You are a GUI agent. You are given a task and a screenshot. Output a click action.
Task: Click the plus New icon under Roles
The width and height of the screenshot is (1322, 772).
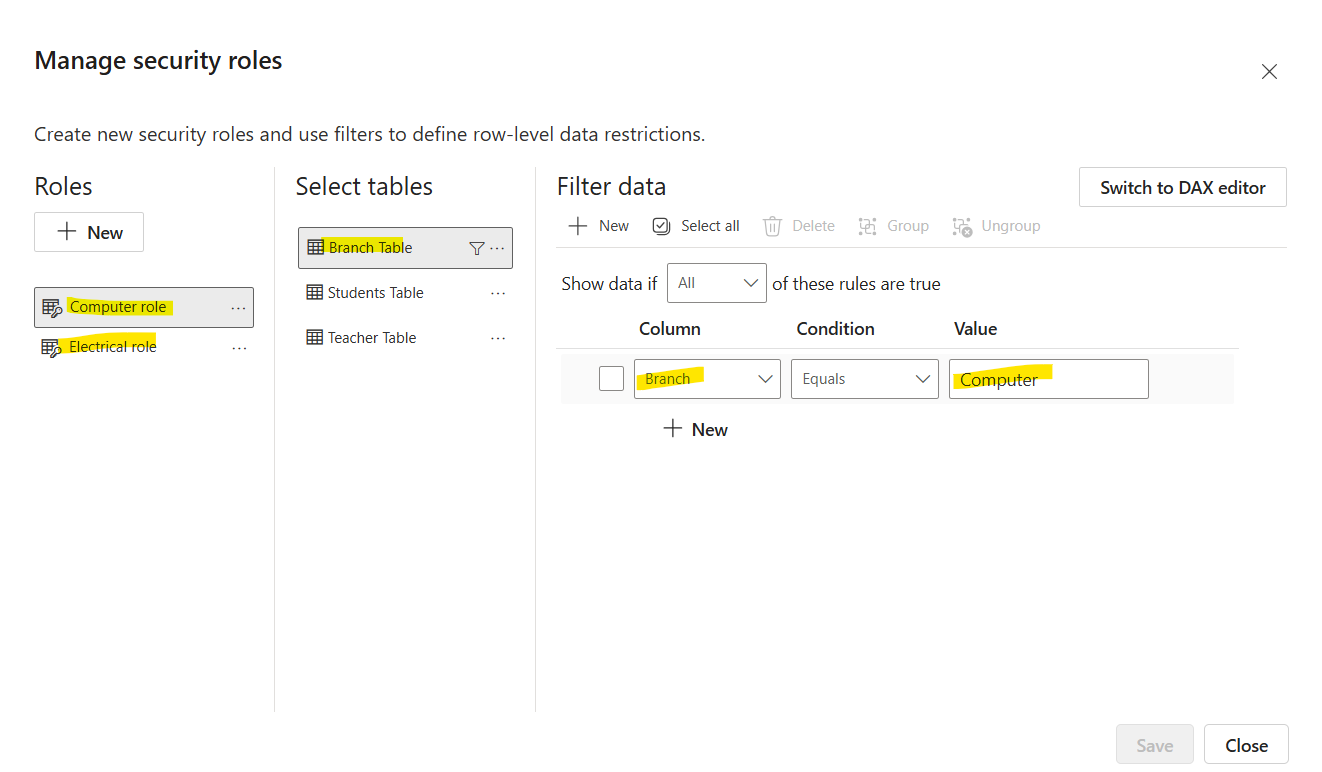89,232
